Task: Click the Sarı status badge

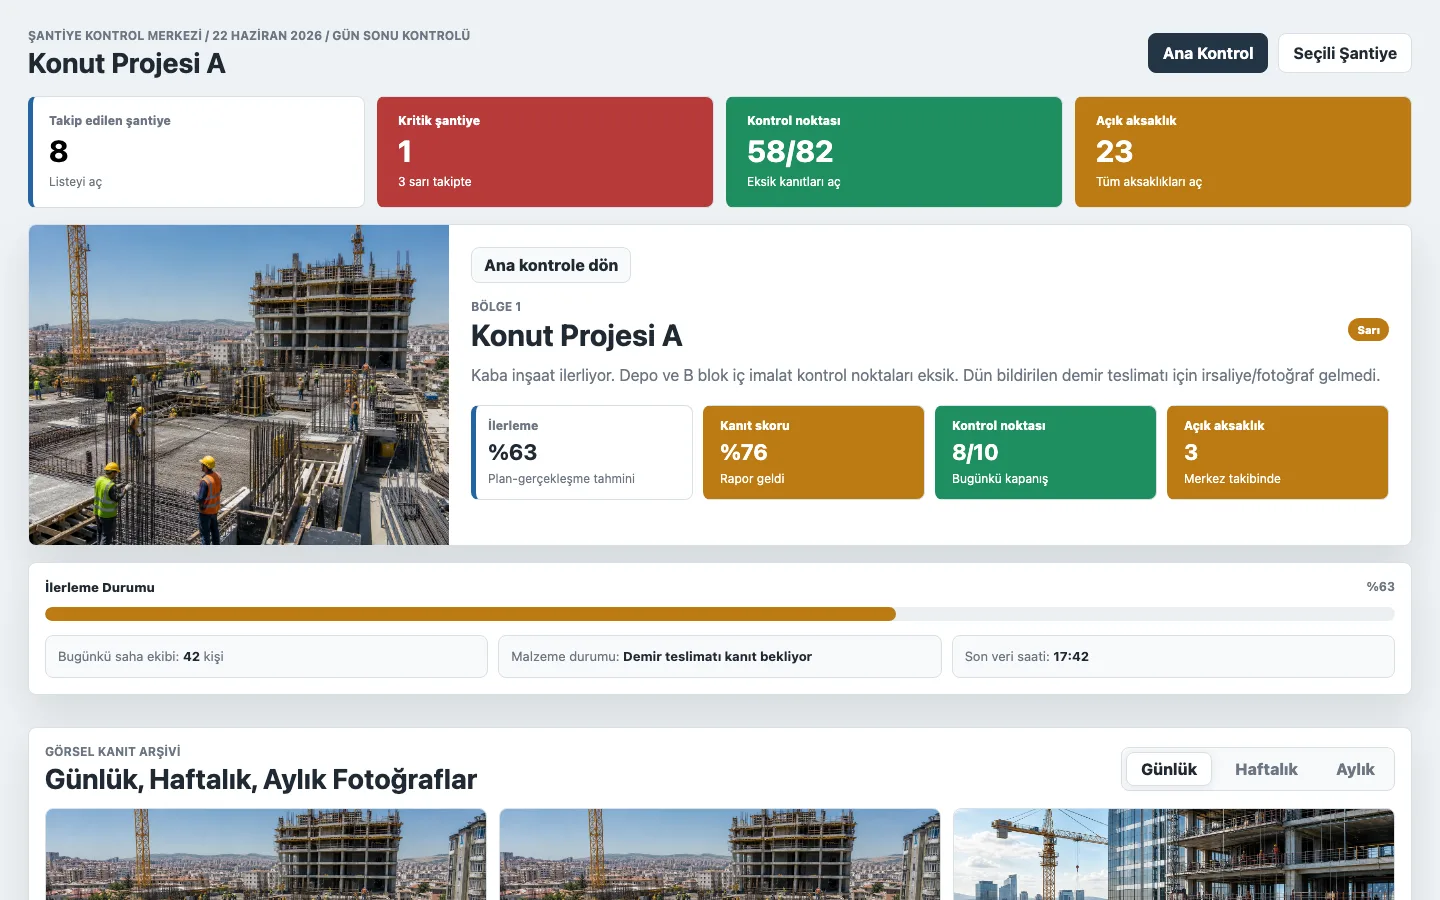Action: click(x=1368, y=330)
